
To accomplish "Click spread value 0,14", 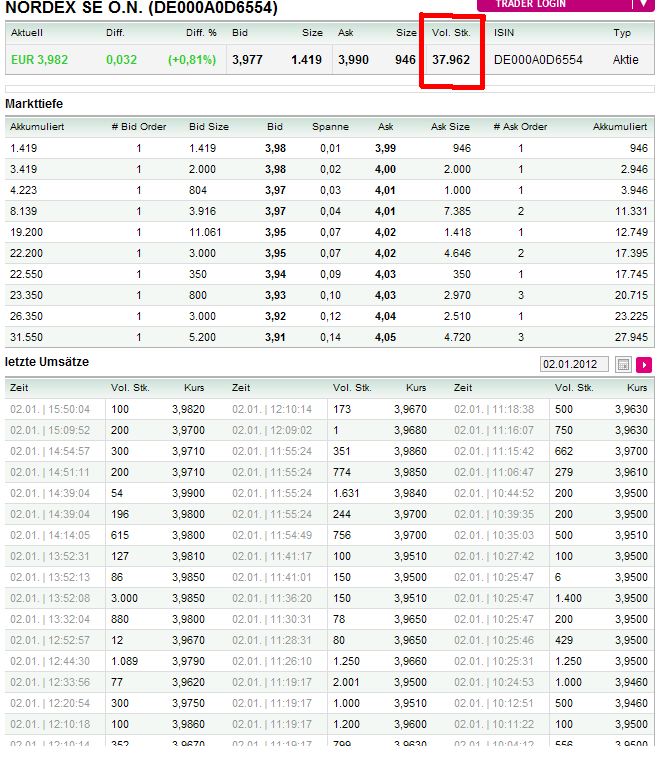I will click(x=331, y=337).
